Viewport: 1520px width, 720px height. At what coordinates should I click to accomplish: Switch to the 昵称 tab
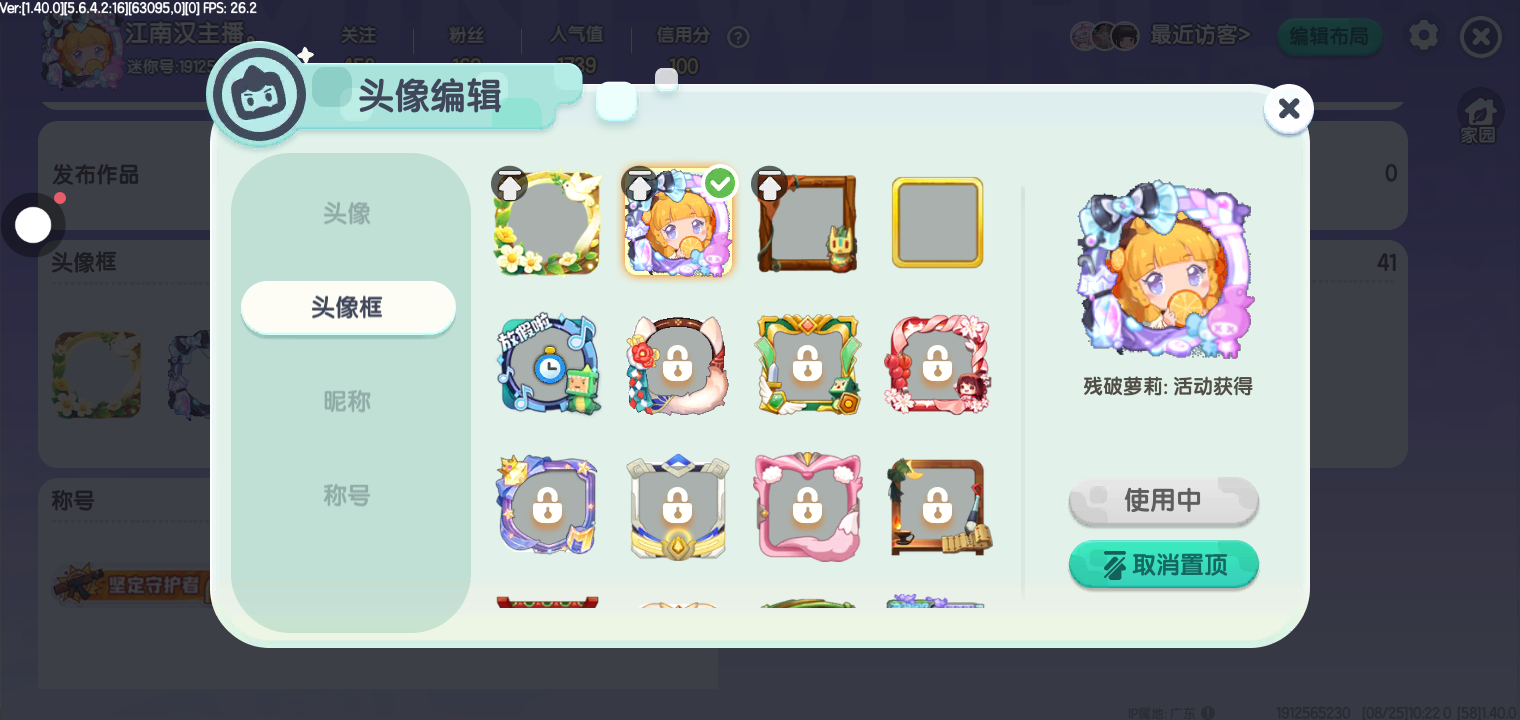pyautogui.click(x=347, y=401)
